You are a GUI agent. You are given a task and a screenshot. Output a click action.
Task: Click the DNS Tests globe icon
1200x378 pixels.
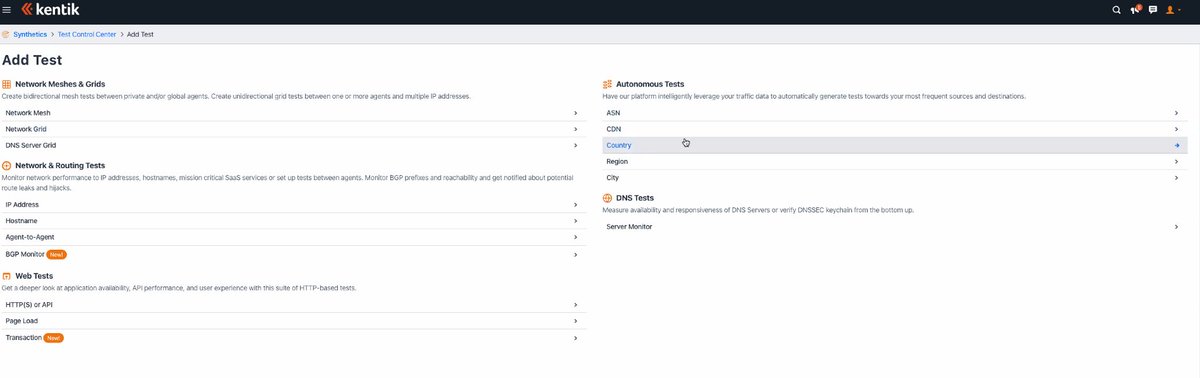[607, 198]
